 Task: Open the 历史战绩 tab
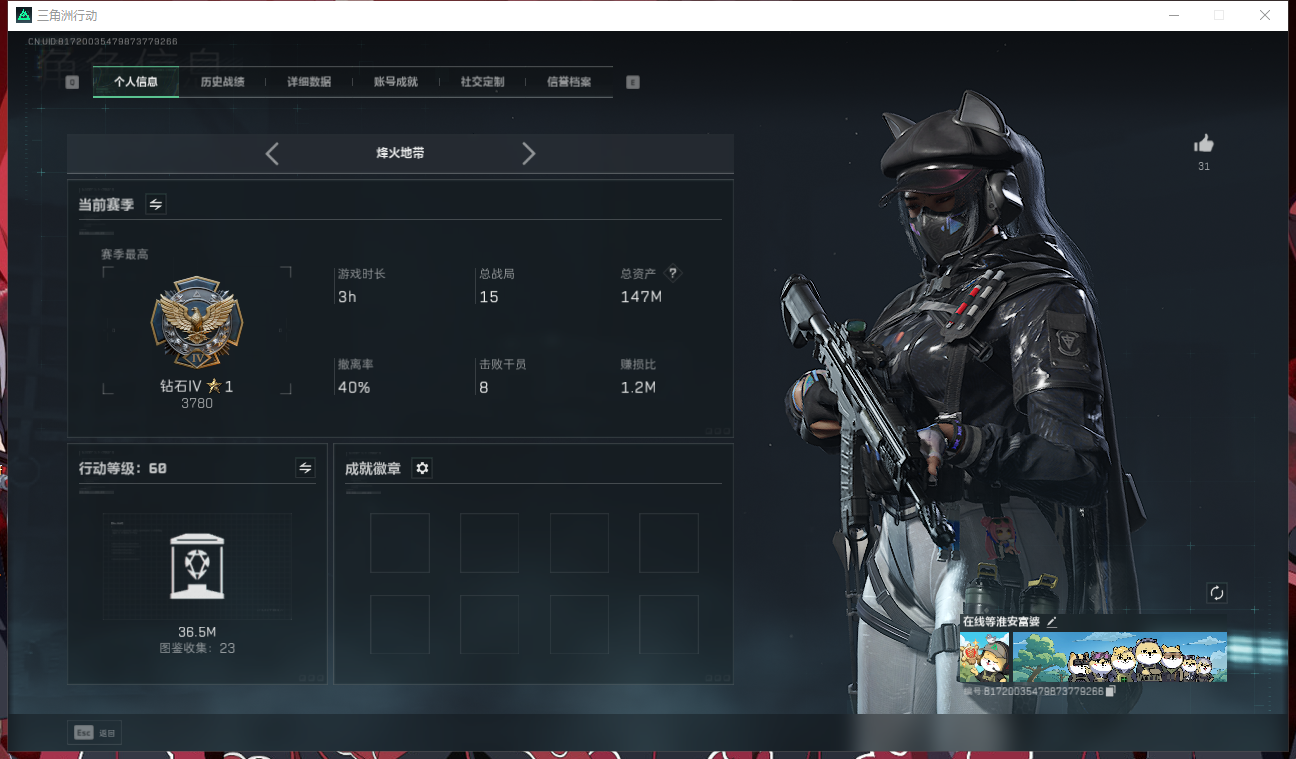[222, 82]
